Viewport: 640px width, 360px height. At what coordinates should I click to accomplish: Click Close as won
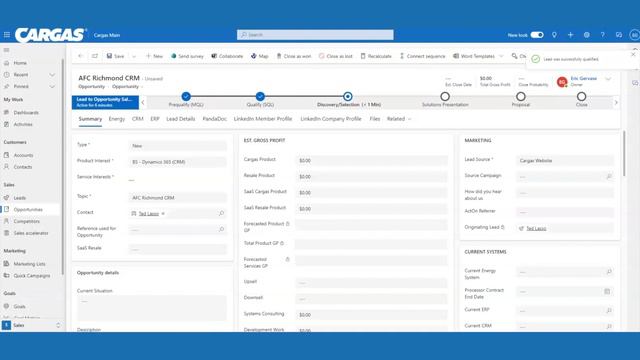[293, 56]
